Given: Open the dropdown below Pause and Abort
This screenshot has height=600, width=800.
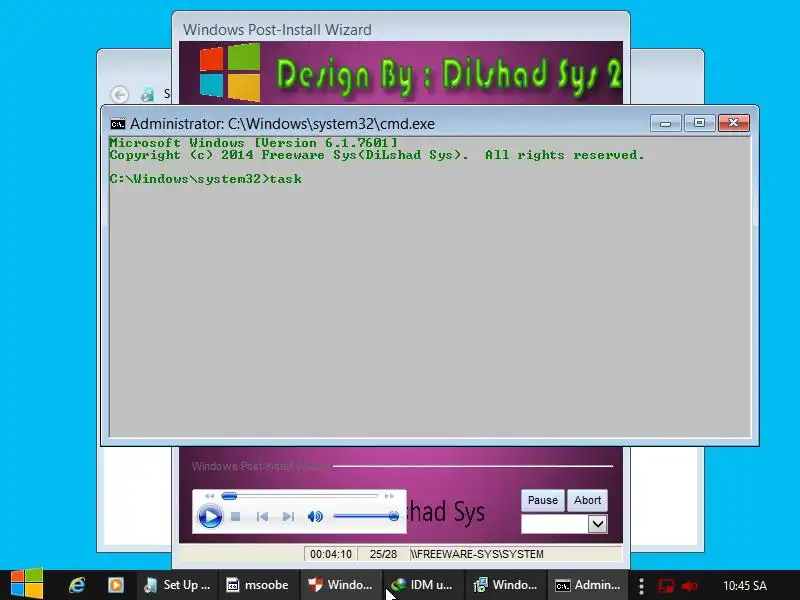Looking at the screenshot, I should [597, 524].
